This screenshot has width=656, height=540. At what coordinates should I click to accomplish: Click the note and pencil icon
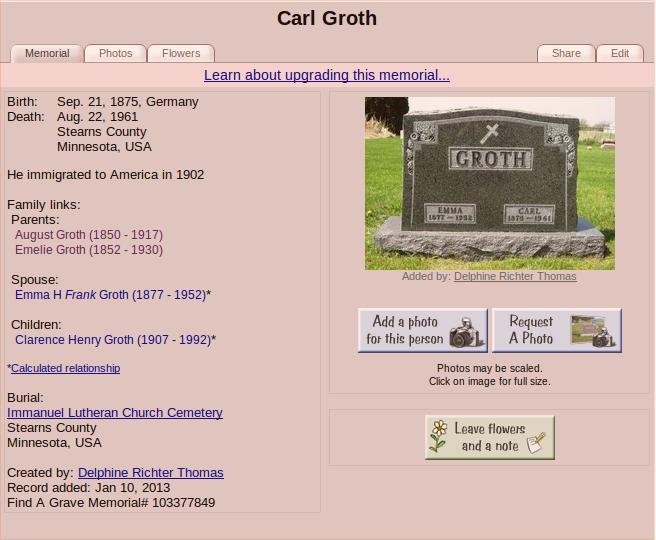pyautogui.click(x=536, y=443)
